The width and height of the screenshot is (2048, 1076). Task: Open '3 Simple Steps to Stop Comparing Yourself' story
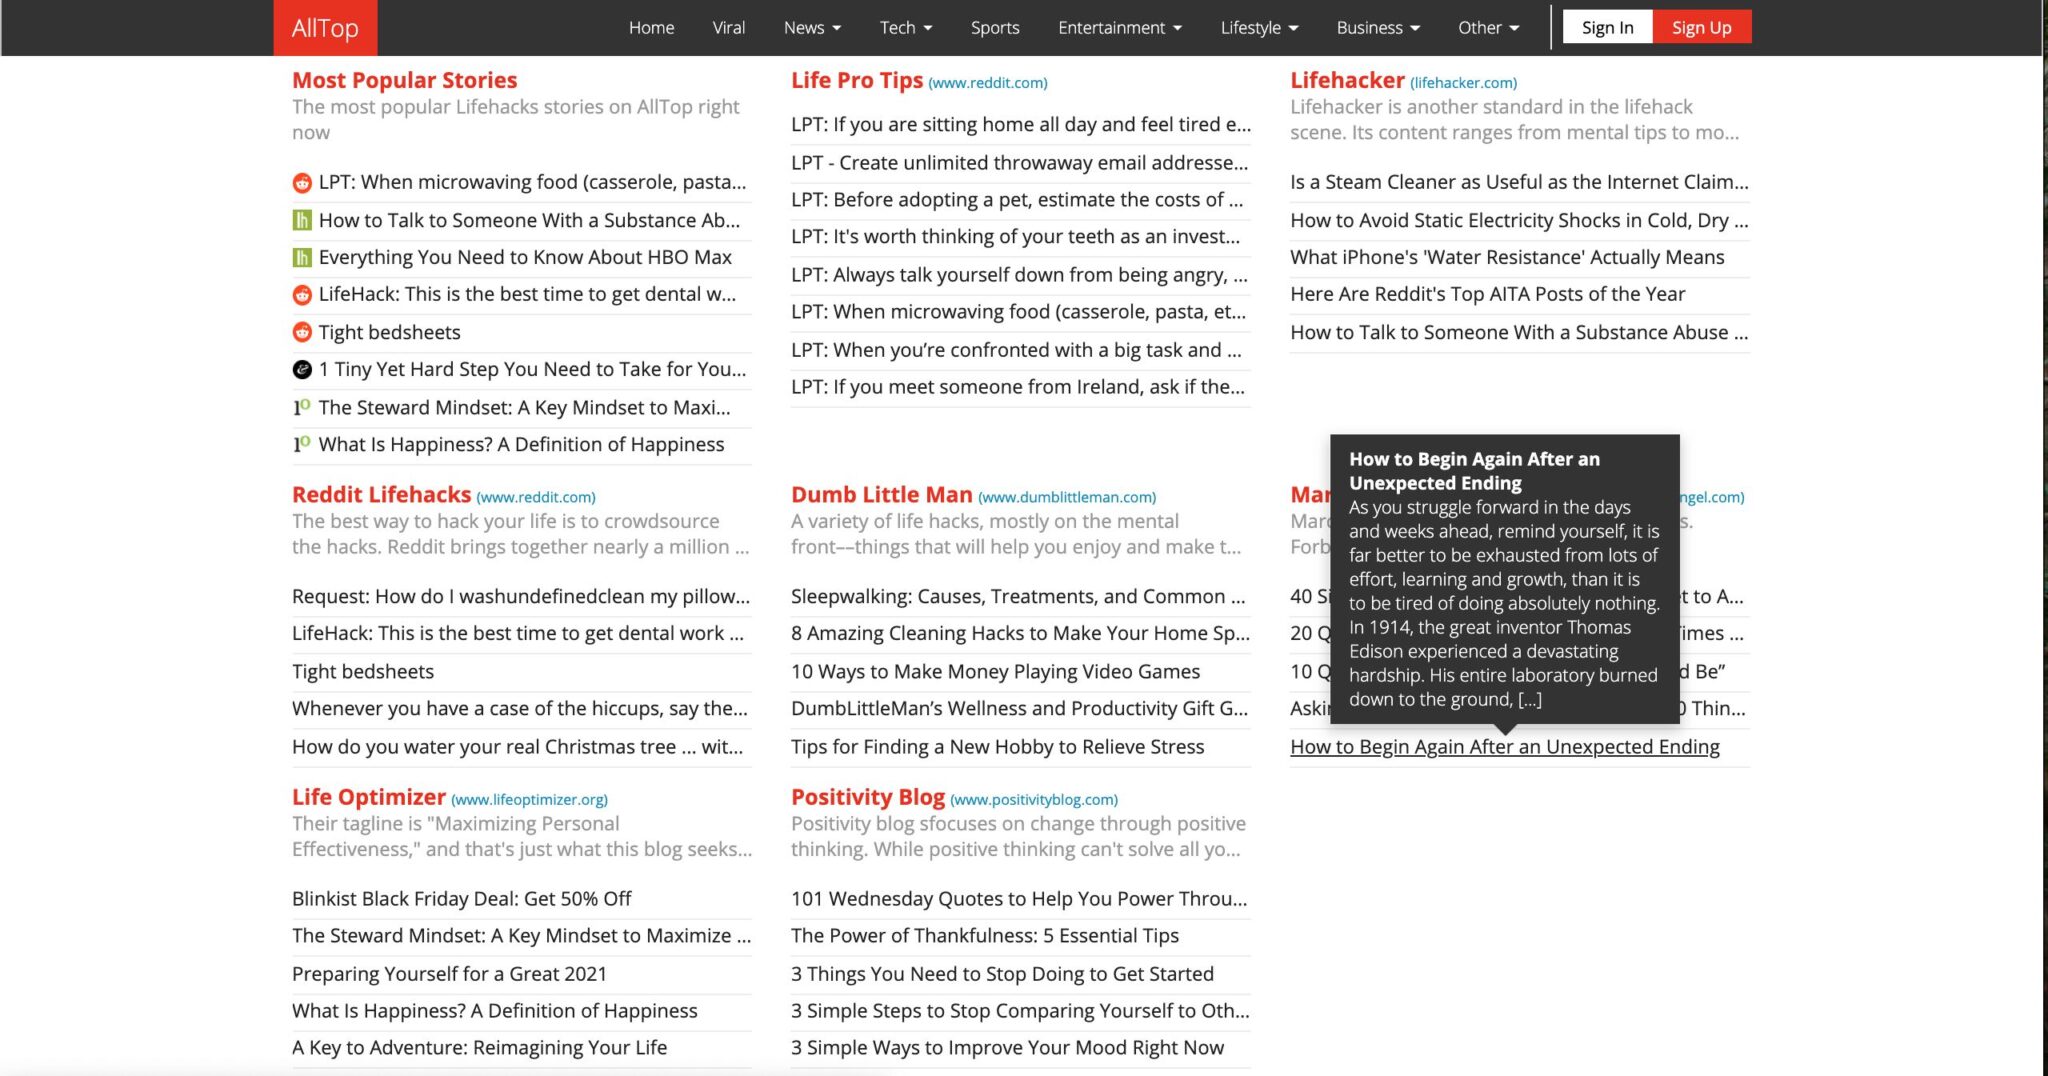1020,1010
